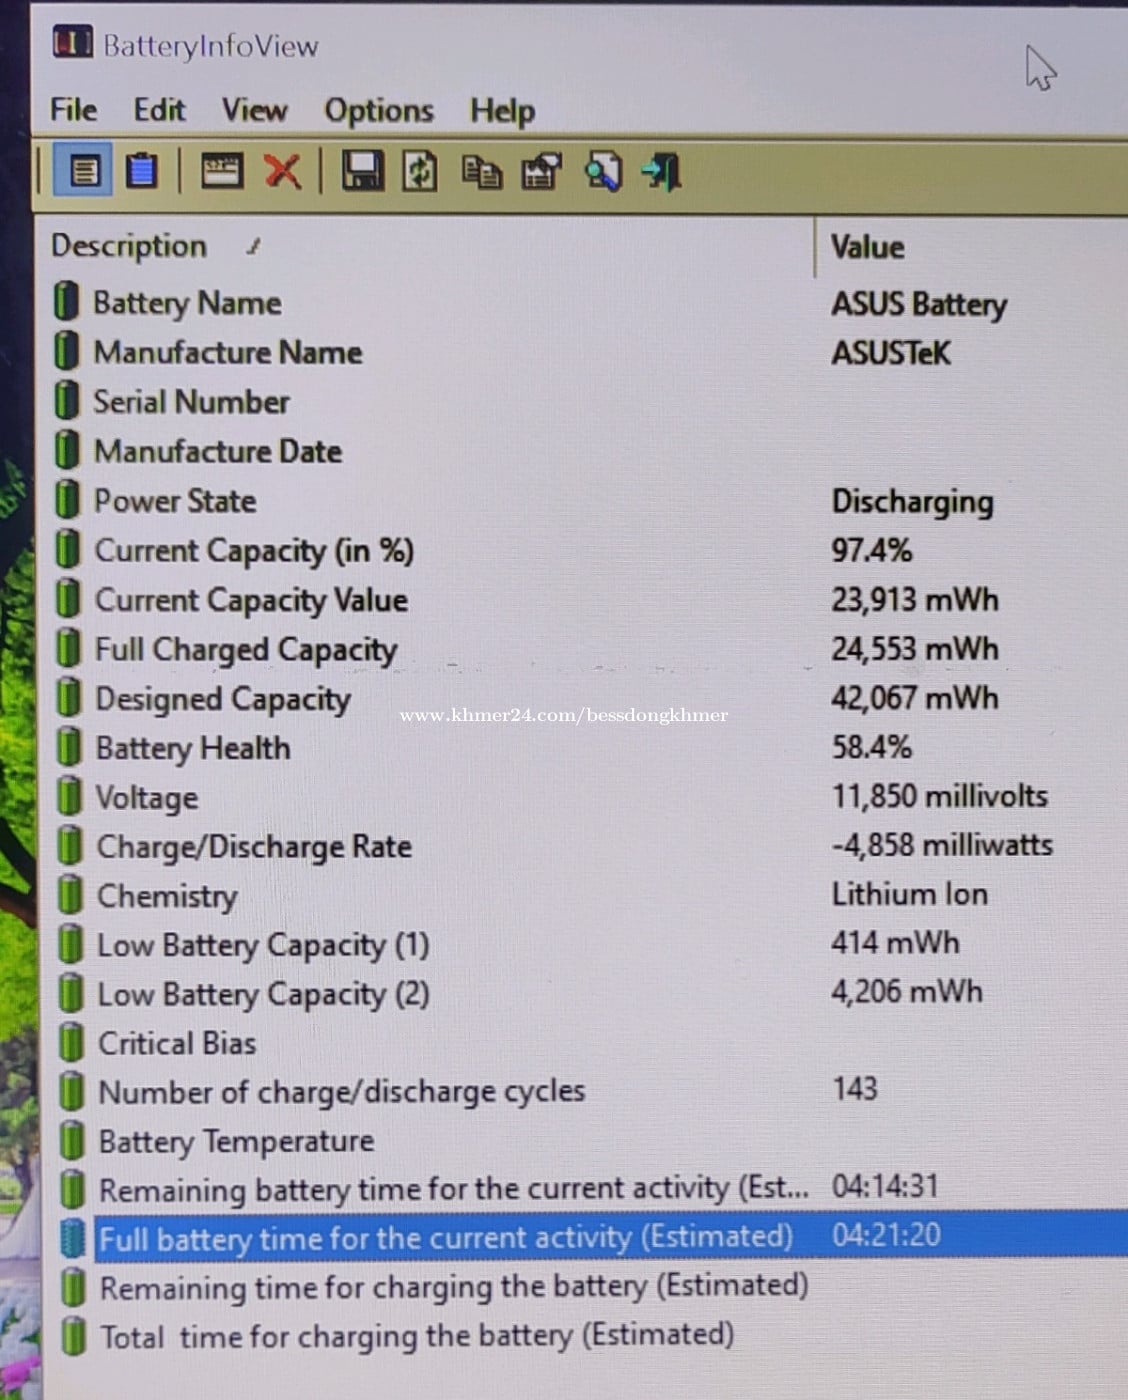Click the Show Battery Information toolbar icon
Image resolution: width=1128 pixels, height=1400 pixels.
84,171
